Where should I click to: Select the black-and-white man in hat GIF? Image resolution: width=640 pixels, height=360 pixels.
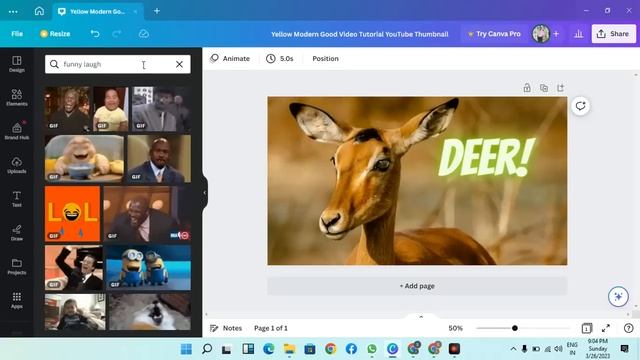(x=161, y=109)
